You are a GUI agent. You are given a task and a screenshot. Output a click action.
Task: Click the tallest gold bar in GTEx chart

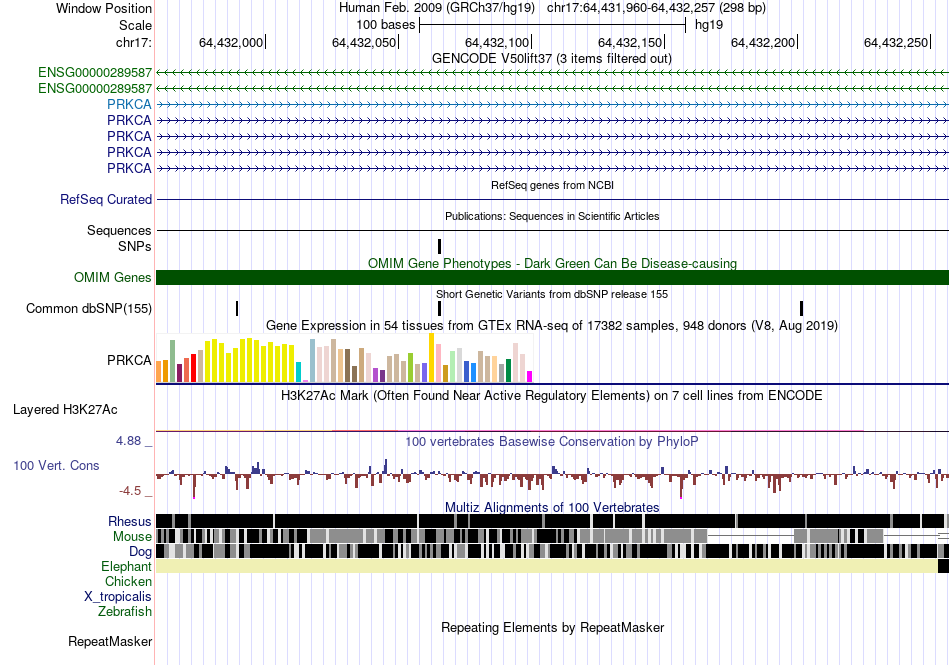point(431,357)
